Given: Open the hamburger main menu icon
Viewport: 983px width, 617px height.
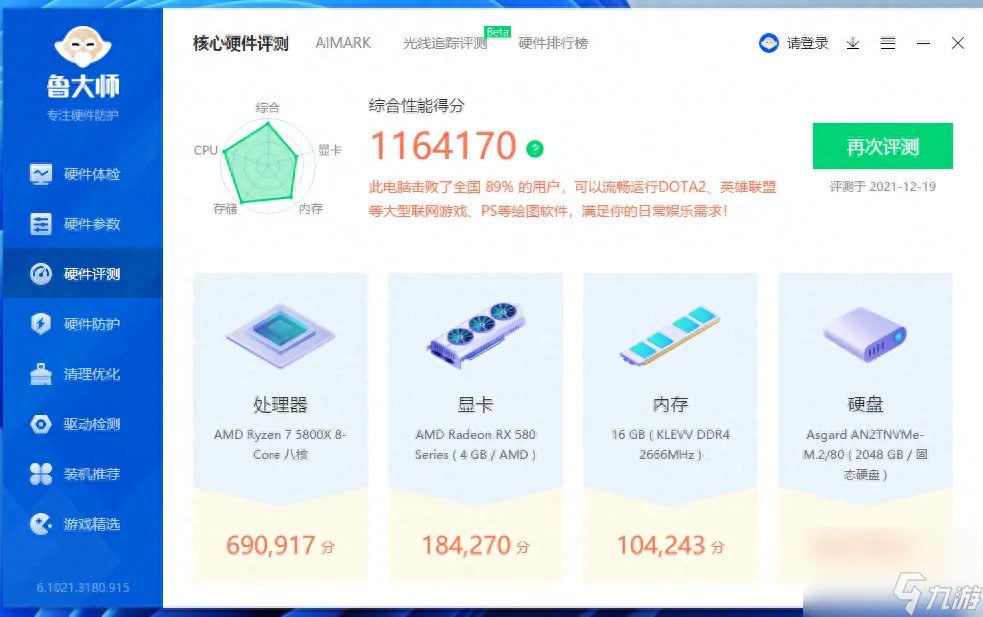Looking at the screenshot, I should point(888,44).
